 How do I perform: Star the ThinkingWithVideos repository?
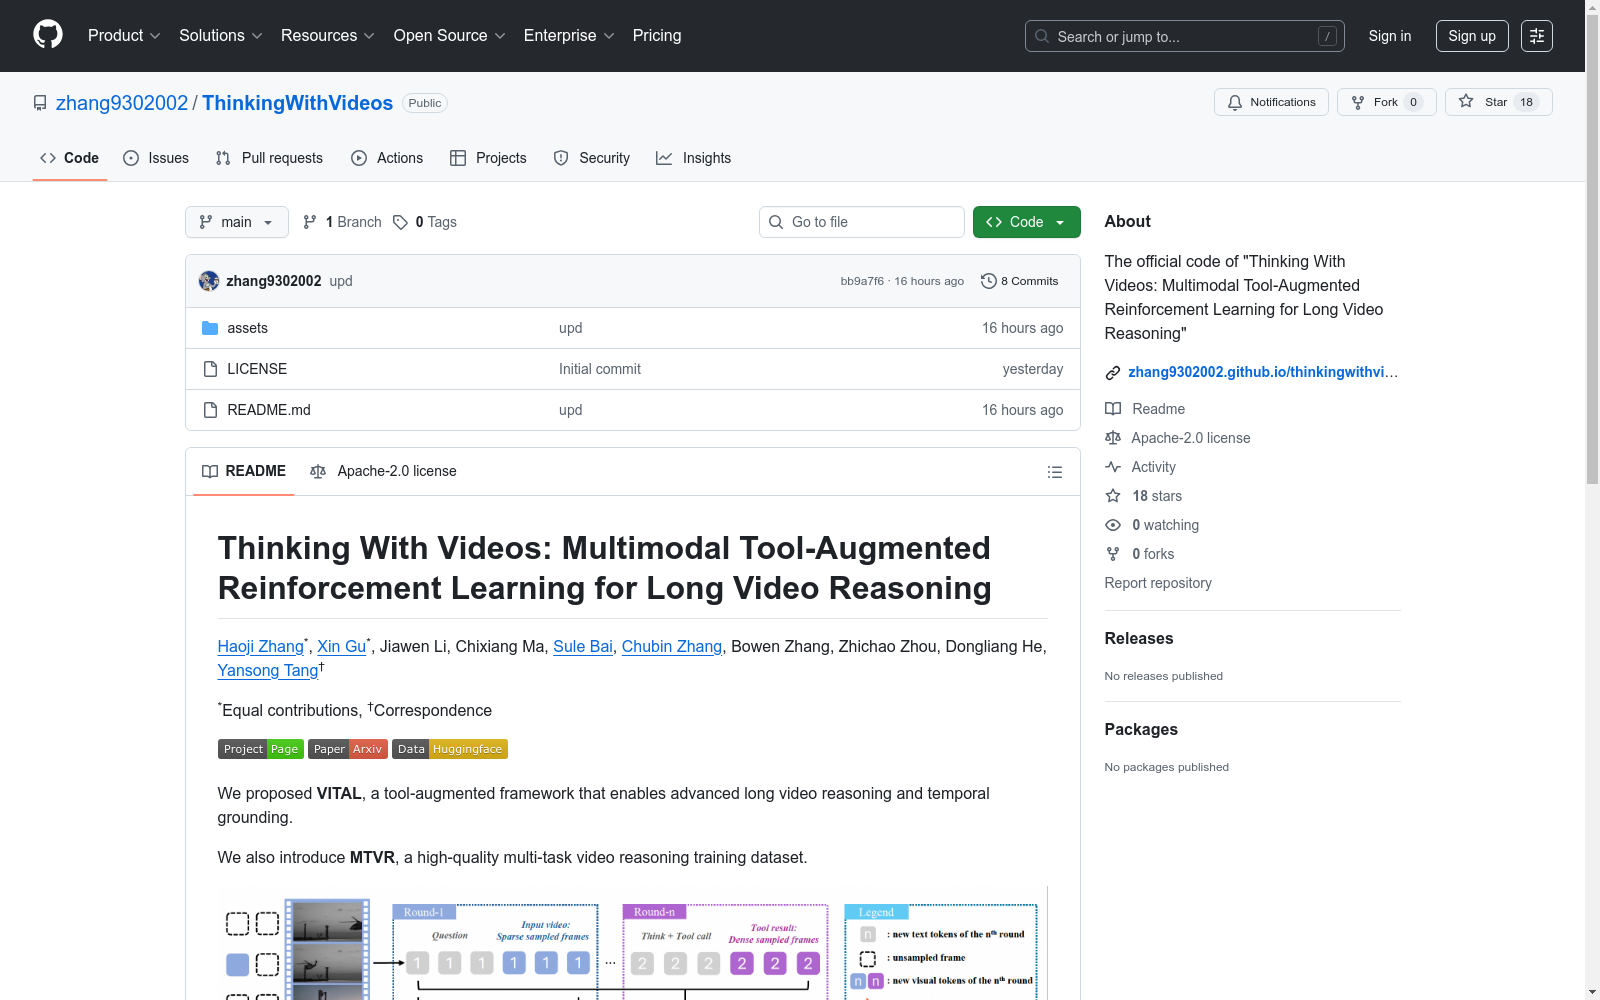click(x=1498, y=102)
